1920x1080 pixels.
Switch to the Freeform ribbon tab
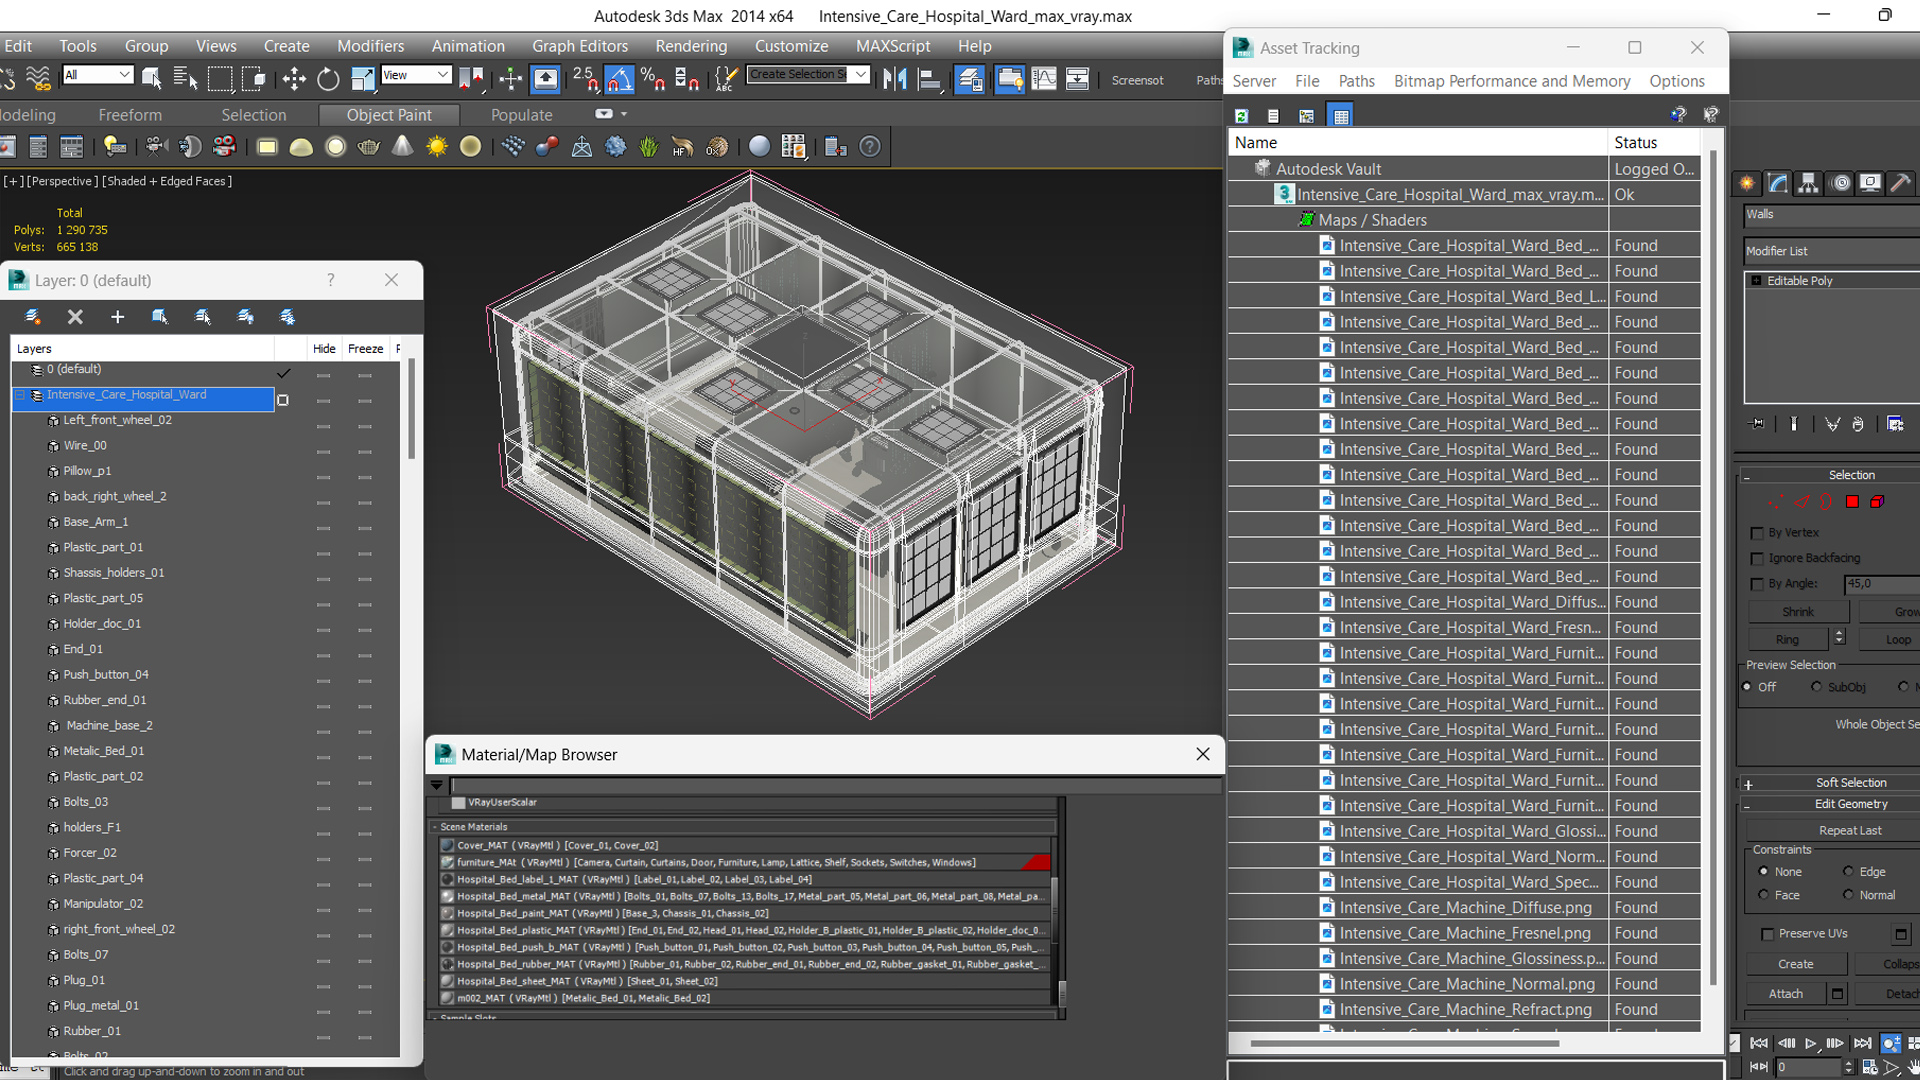pyautogui.click(x=130, y=115)
